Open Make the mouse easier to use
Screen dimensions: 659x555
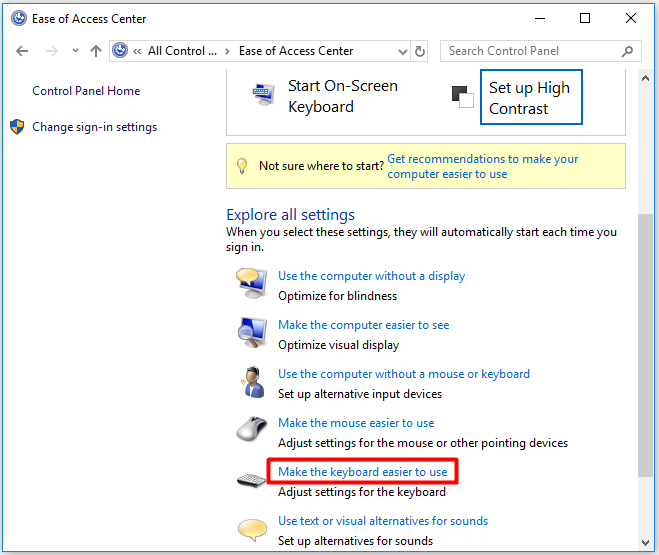click(356, 423)
